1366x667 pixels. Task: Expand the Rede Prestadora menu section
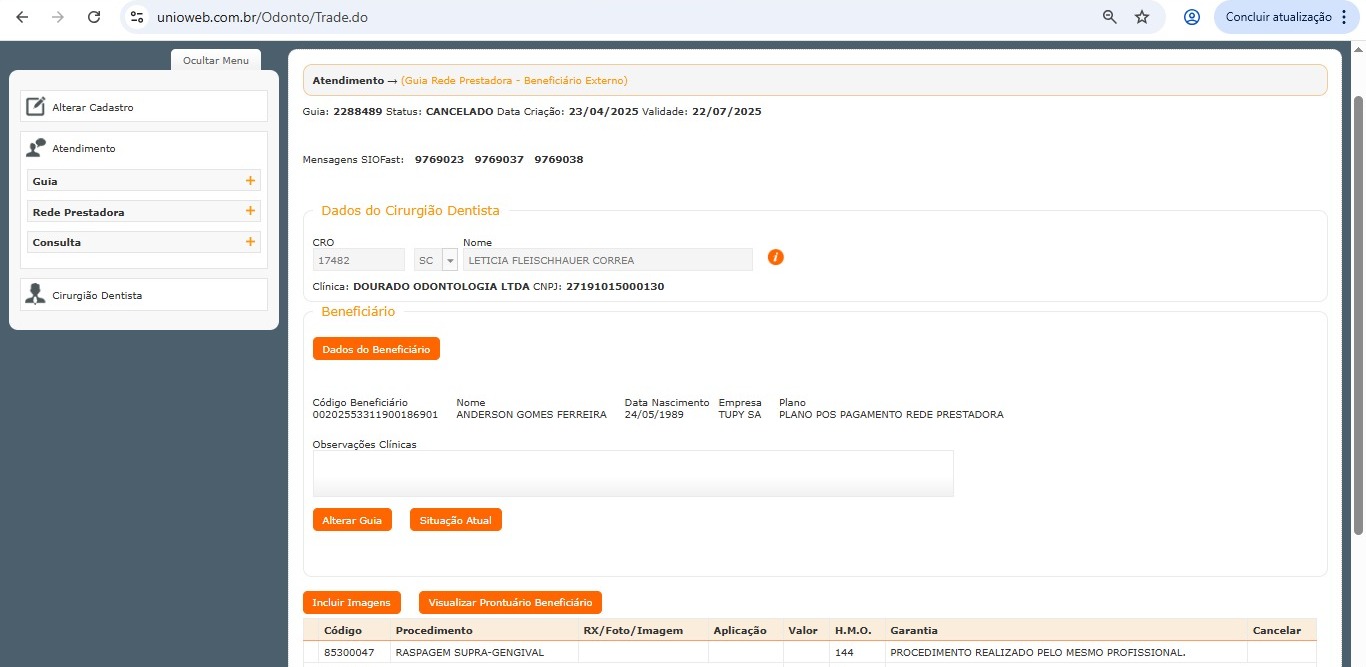point(250,212)
